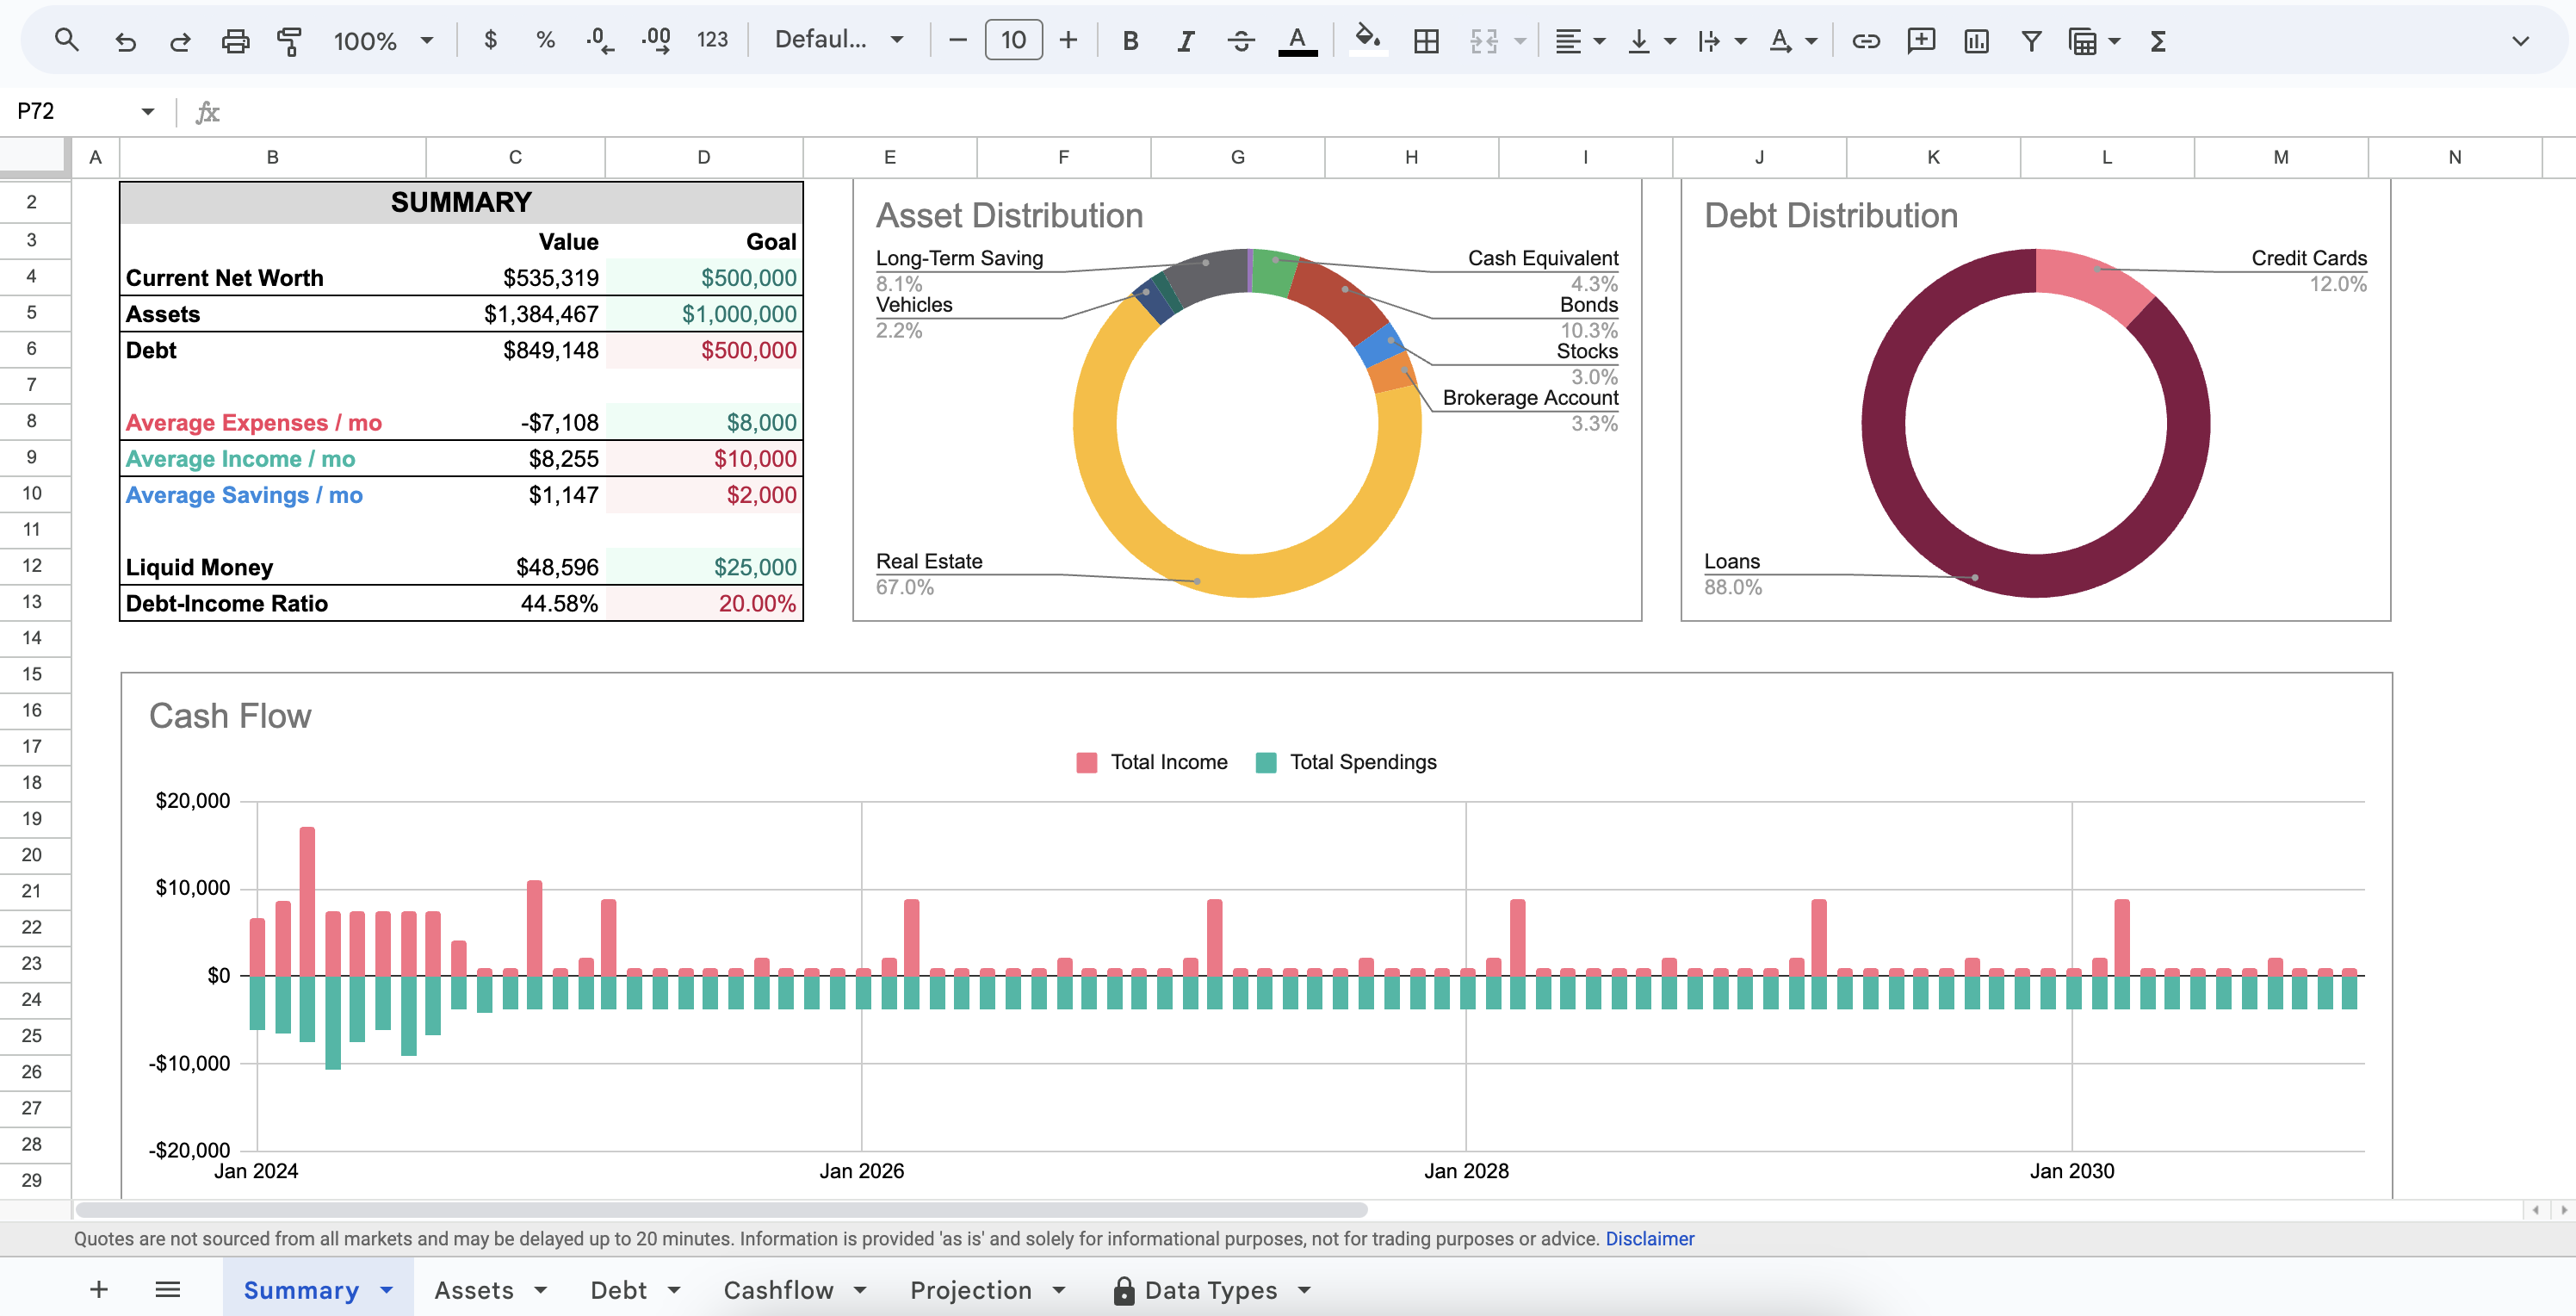Redo the last action

click(x=180, y=41)
